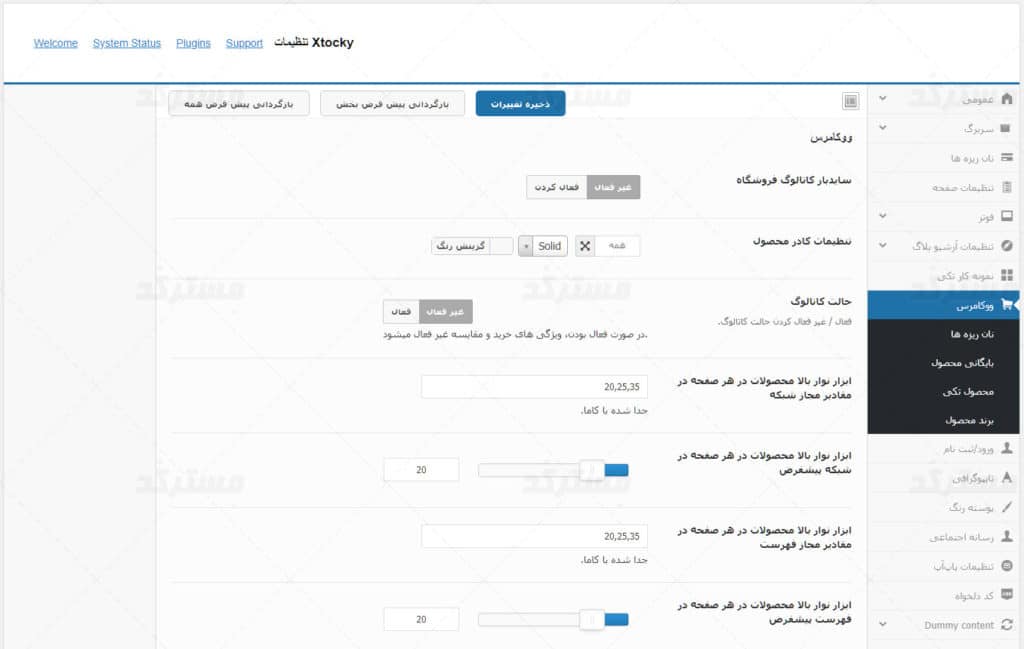The width and height of the screenshot is (1024, 649).
Task: Select غیر فعال for حالت کاتالوگ
Action: pyautogui.click(x=445, y=311)
